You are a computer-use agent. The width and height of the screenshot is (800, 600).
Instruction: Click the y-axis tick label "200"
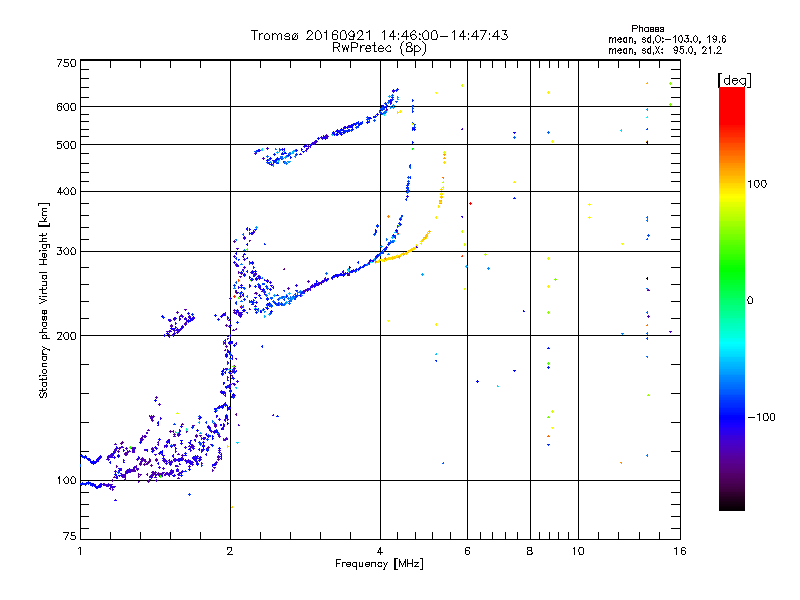pyautogui.click(x=66, y=336)
